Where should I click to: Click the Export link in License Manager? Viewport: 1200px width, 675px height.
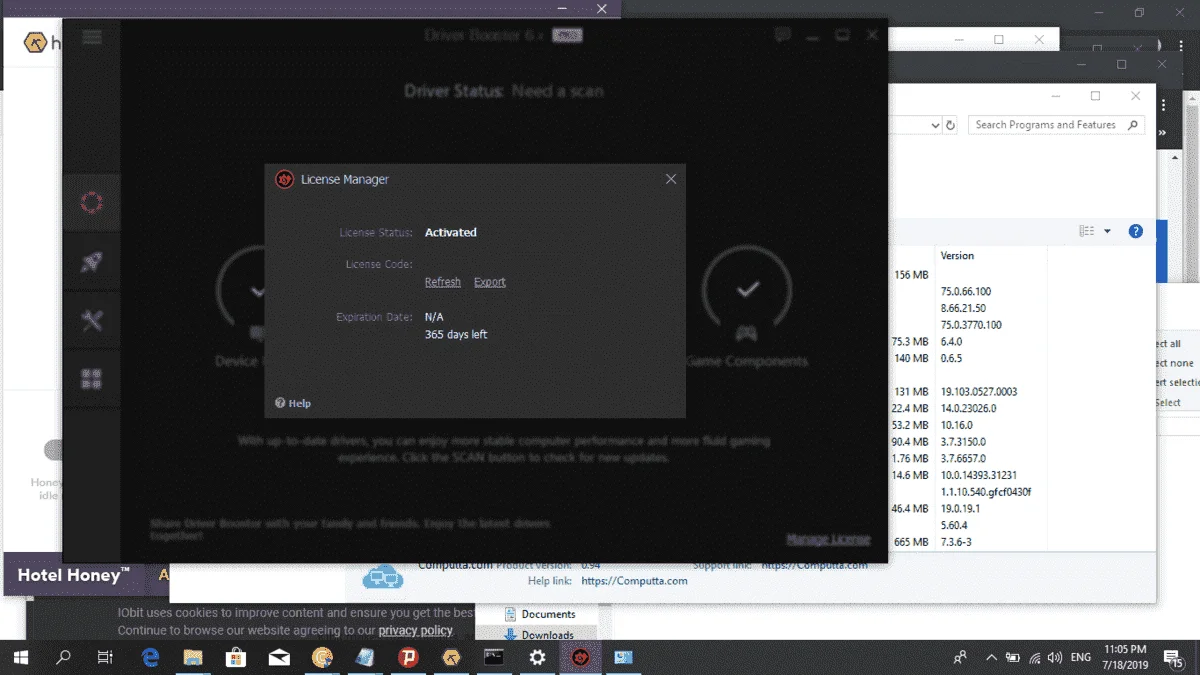coord(490,282)
